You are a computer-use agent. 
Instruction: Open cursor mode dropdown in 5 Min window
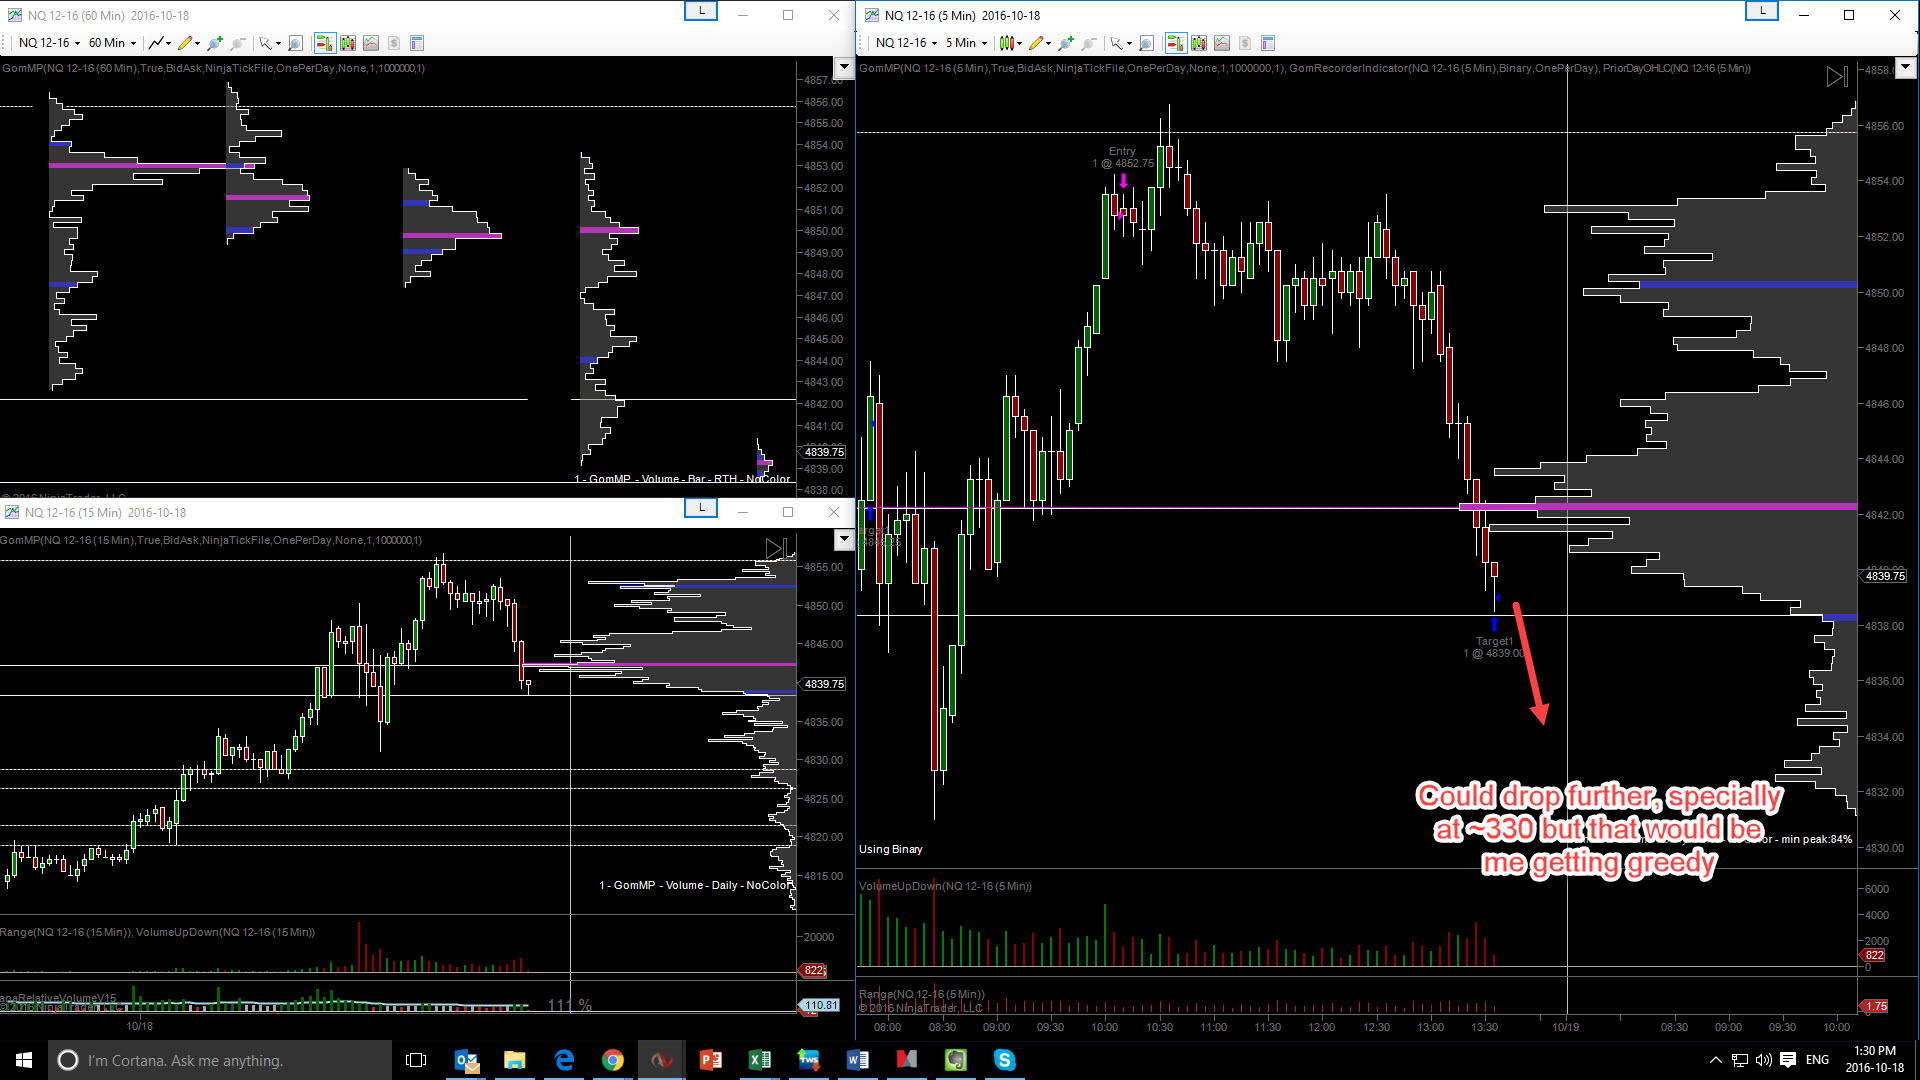pos(1120,43)
